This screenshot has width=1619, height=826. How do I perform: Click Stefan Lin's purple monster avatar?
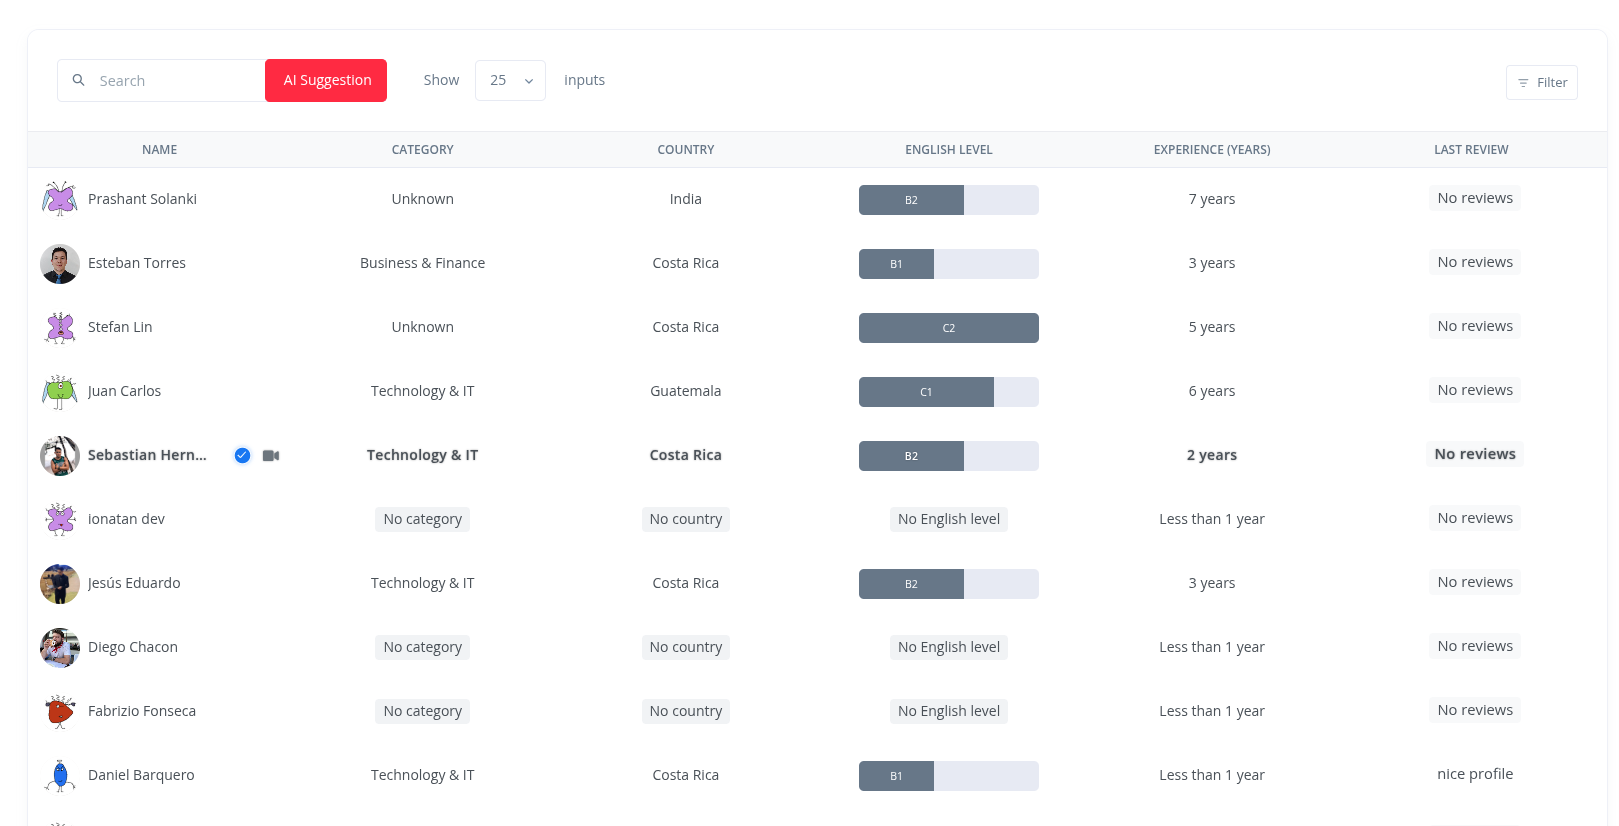click(60, 327)
